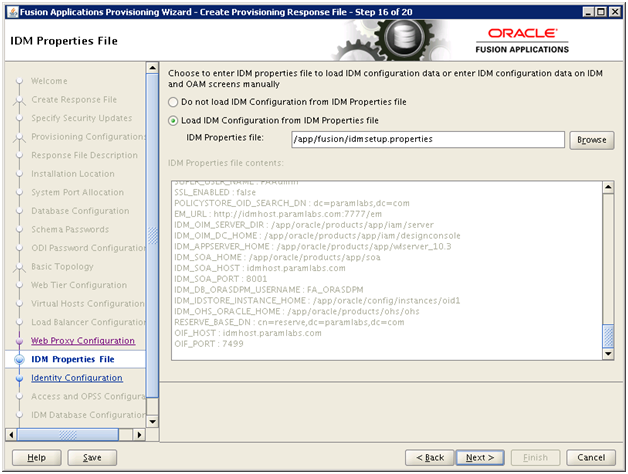Click the 'IDM_SOA_HOST' line
The image size is (628, 474).
coord(260,268)
